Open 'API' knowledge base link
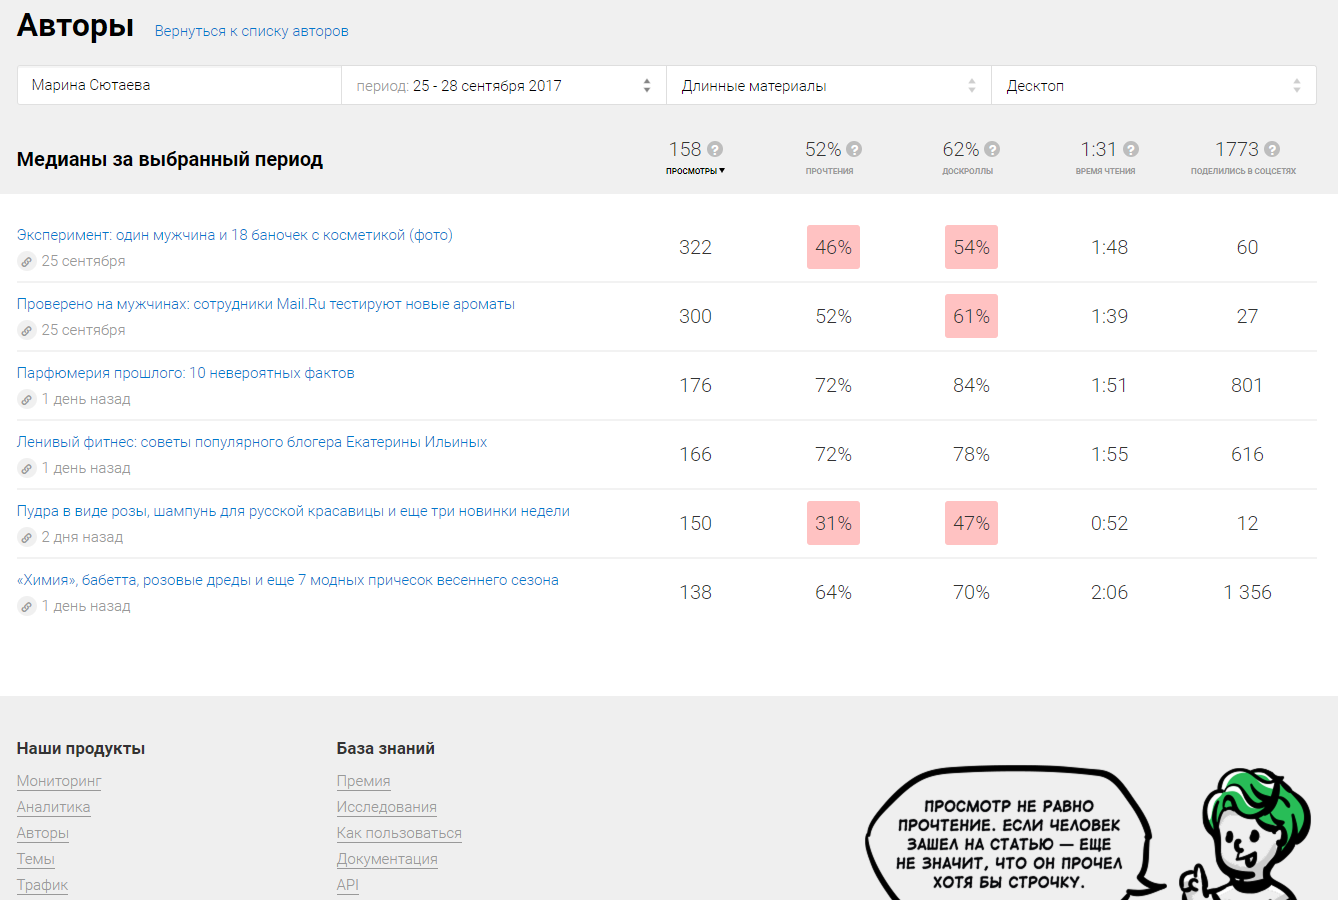 (x=348, y=885)
